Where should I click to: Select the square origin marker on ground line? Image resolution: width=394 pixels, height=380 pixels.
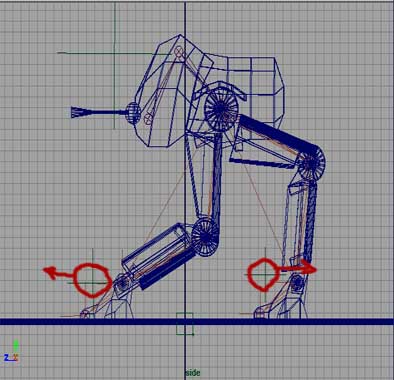pyautogui.click(x=185, y=323)
